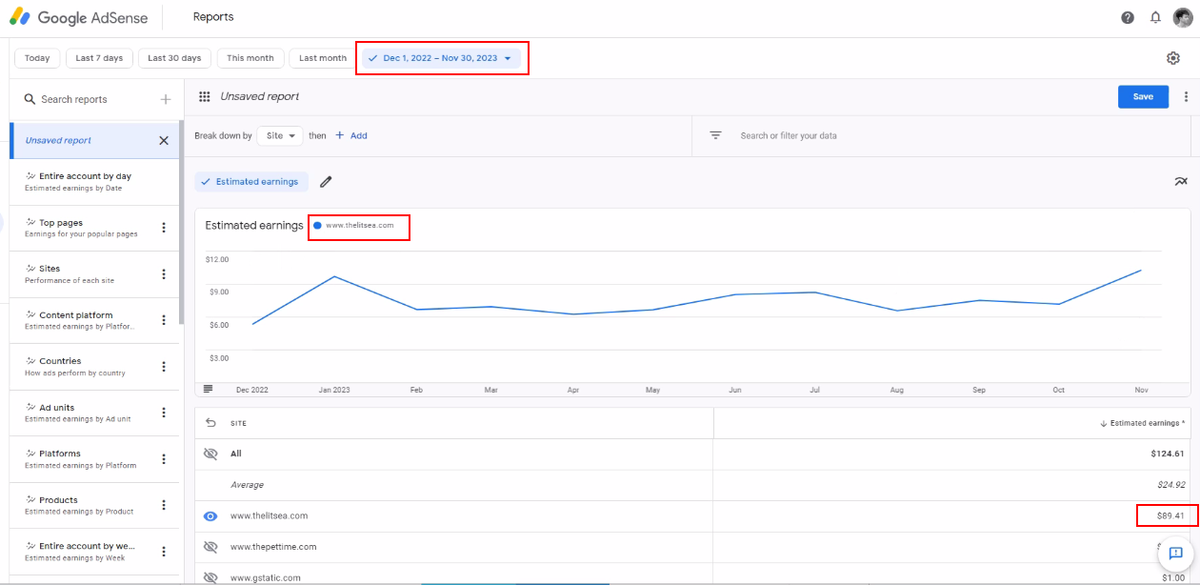Click the Google AdSense logo
1200x585 pixels.
pyautogui.click(x=77, y=17)
